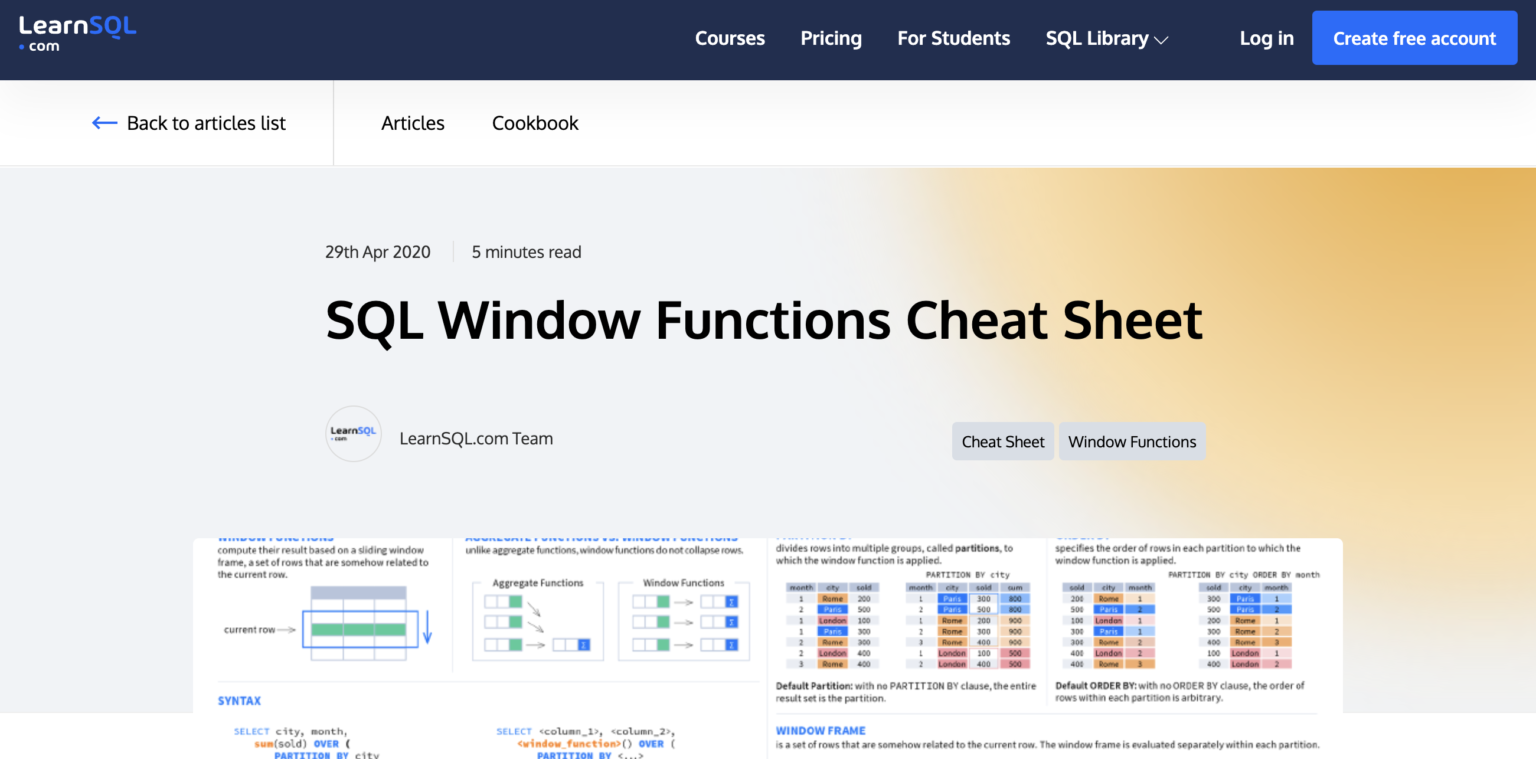Open the LearnSQL.com Team author page
The height and width of the screenshot is (759, 1536).
pyautogui.click(x=476, y=438)
